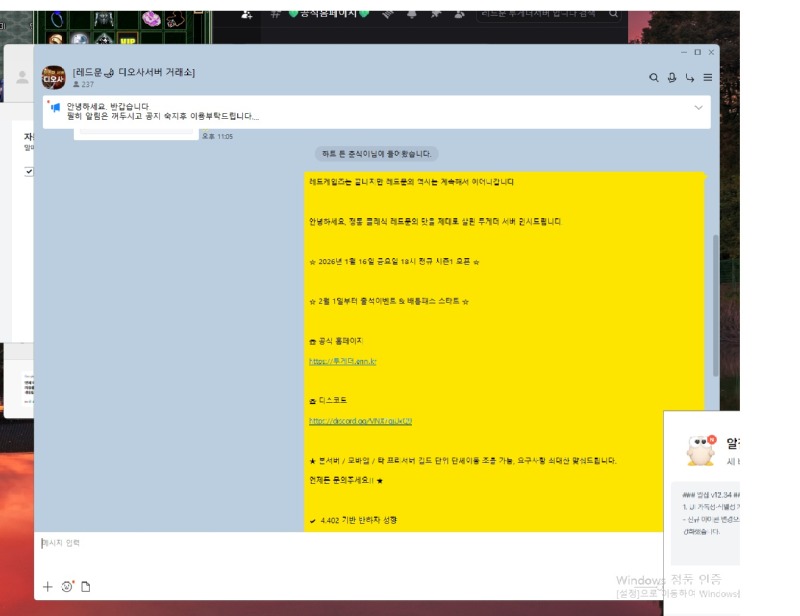Viewport: 800px width, 616px height.
Task: Open the 투게더 official homepage link
Action: [343, 361]
